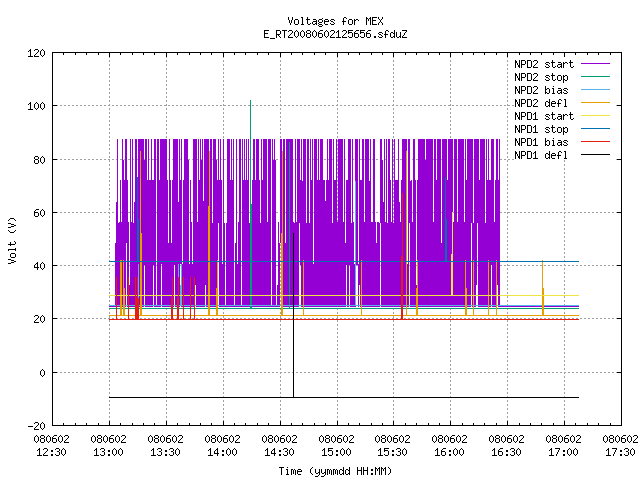Screen dimensions: 640x480
Task: Click the x-axis tick label 13:00
Action: coord(109,452)
